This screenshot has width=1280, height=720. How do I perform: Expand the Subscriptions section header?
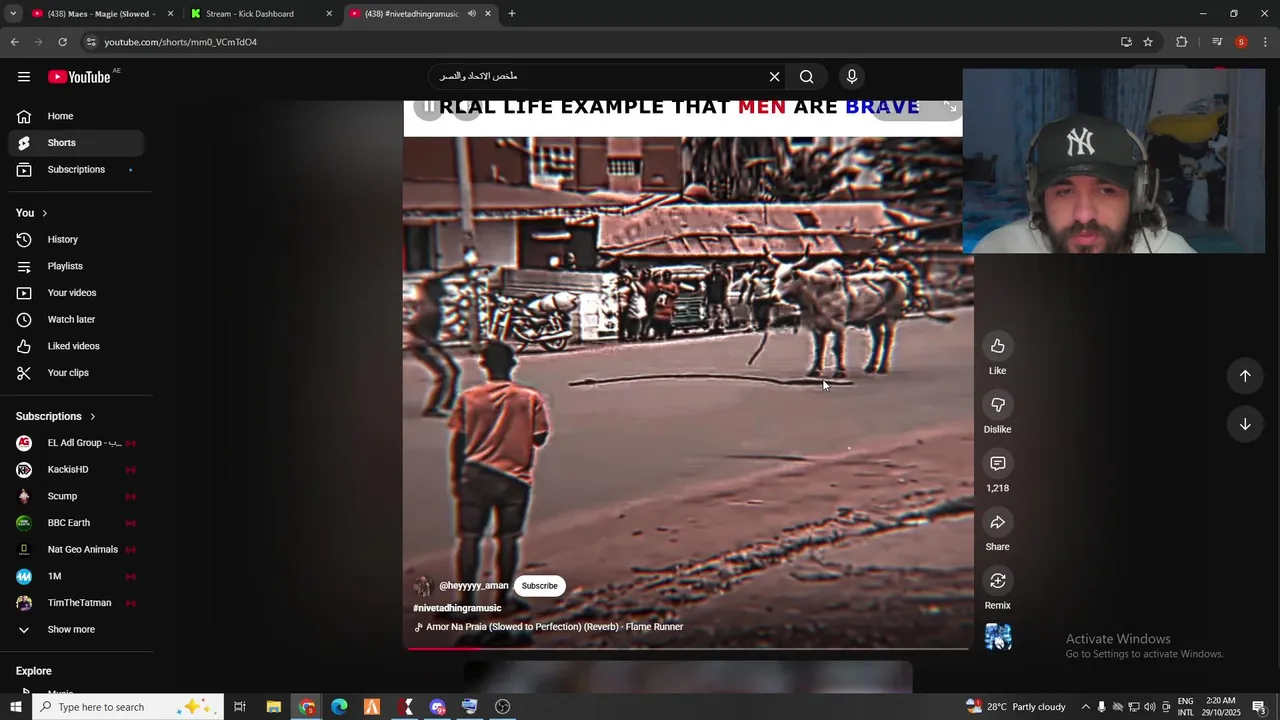[56, 416]
